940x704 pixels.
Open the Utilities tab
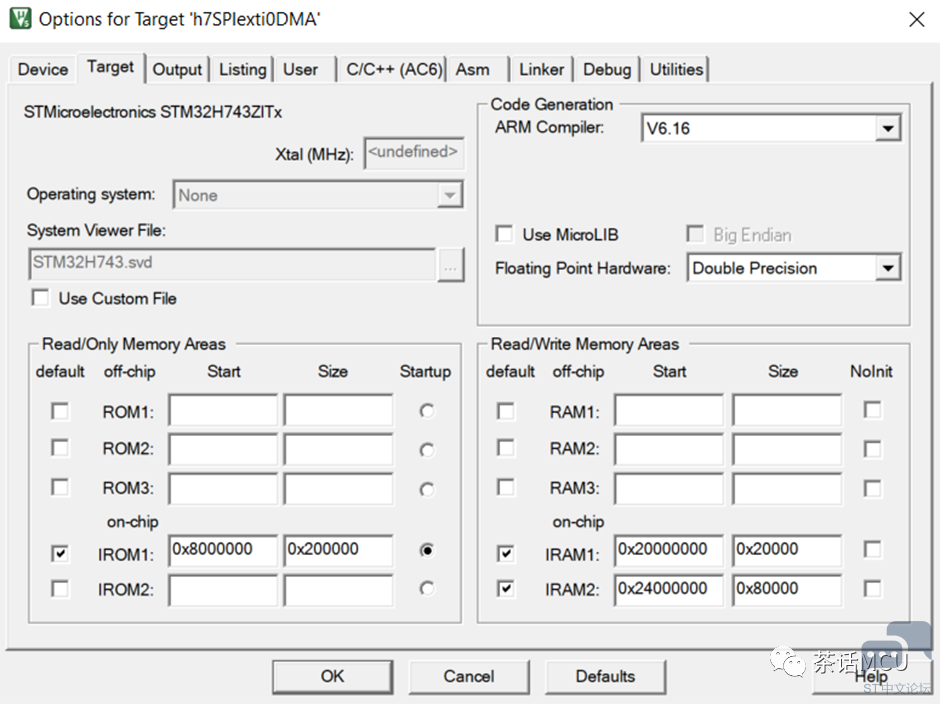[x=676, y=70]
